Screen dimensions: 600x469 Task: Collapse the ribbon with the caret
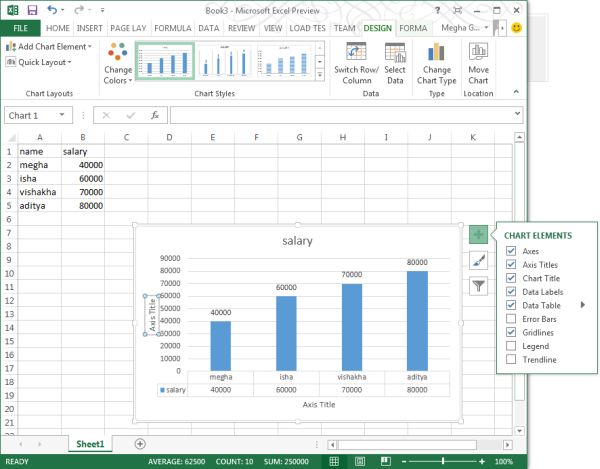coord(516,92)
